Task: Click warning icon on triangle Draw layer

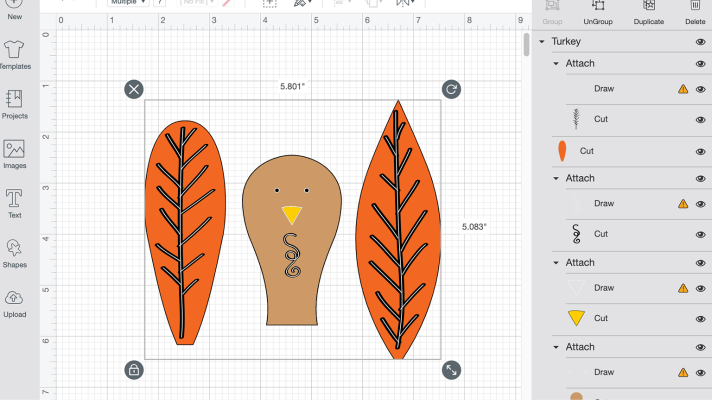Action: pos(683,288)
